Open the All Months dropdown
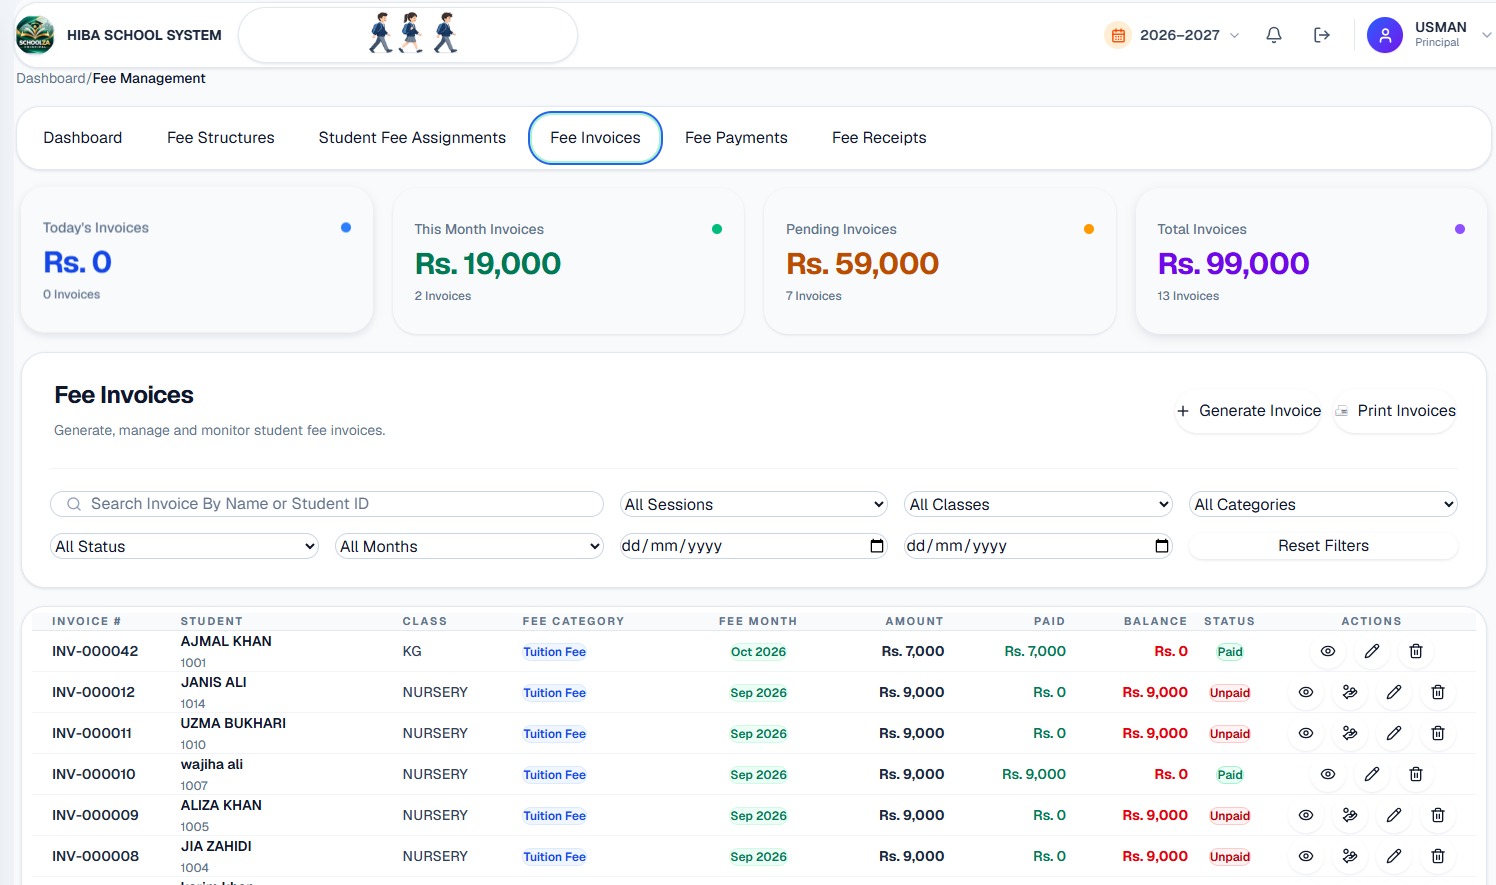 pos(469,546)
